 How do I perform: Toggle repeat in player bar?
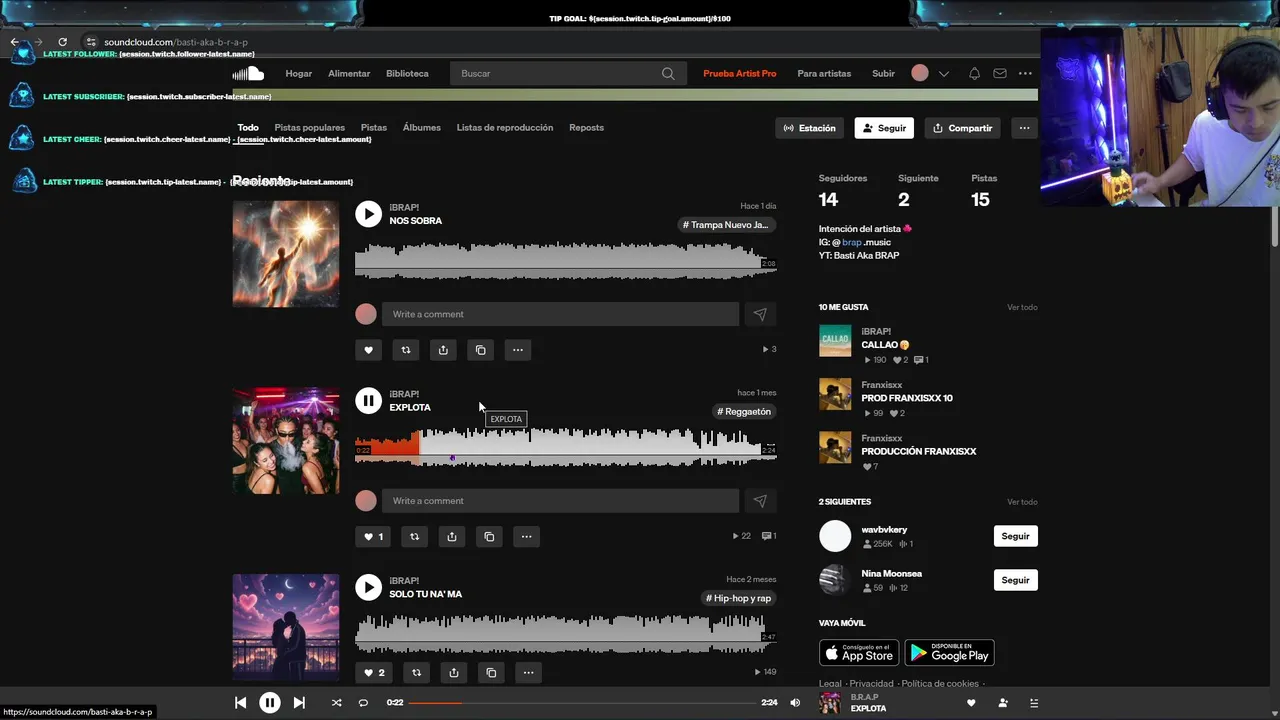coord(363,703)
